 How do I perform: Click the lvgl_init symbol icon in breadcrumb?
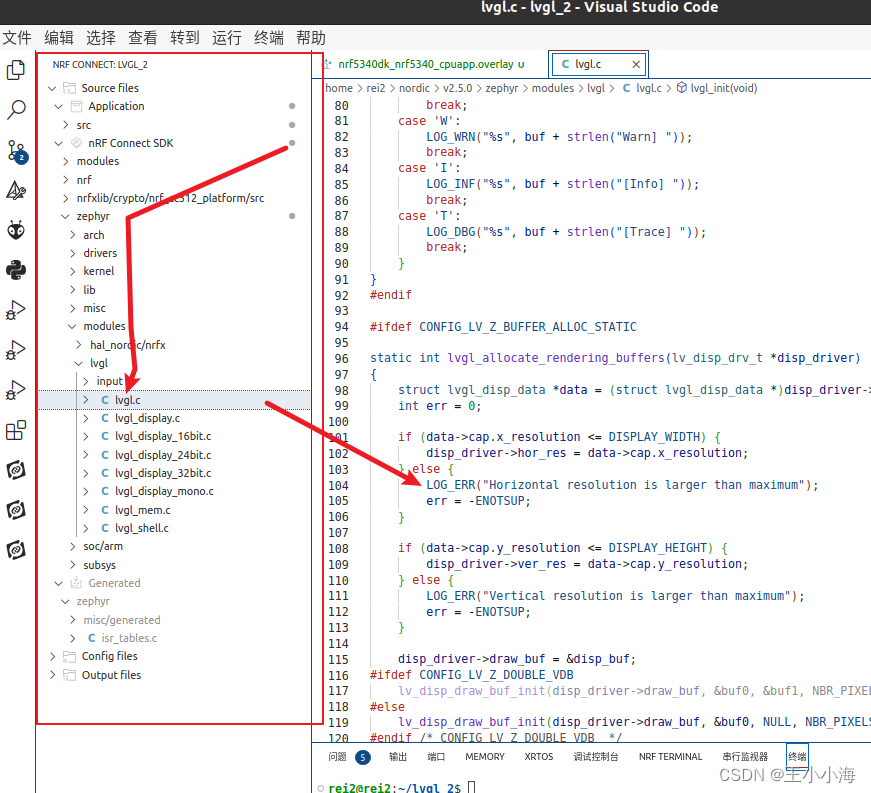tap(682, 88)
